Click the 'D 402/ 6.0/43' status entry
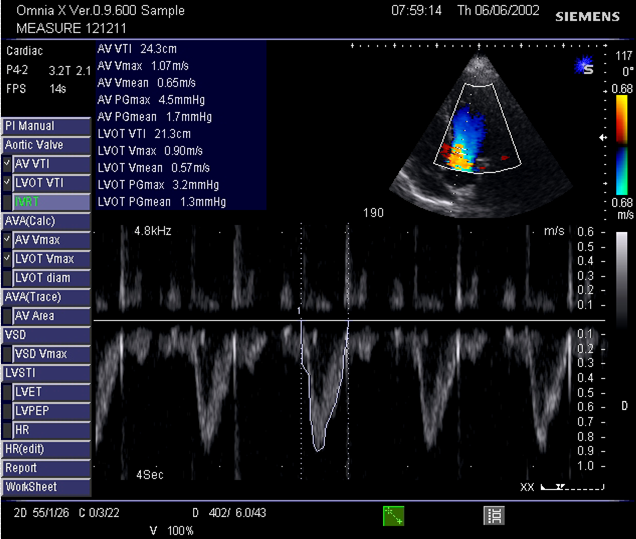Viewport: 636px width, 539px height. pyautogui.click(x=229, y=513)
